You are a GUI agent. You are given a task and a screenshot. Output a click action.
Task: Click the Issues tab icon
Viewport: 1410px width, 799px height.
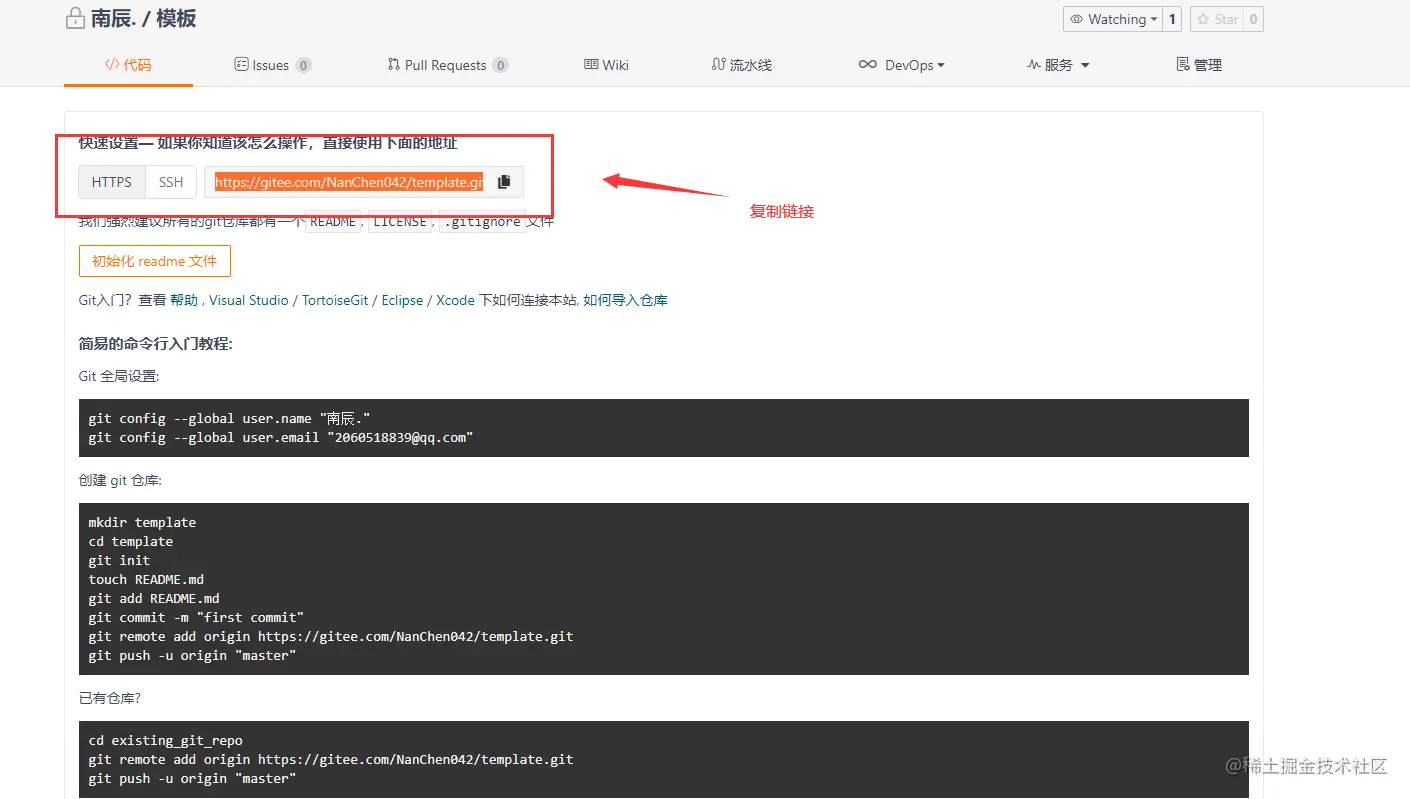coord(241,65)
